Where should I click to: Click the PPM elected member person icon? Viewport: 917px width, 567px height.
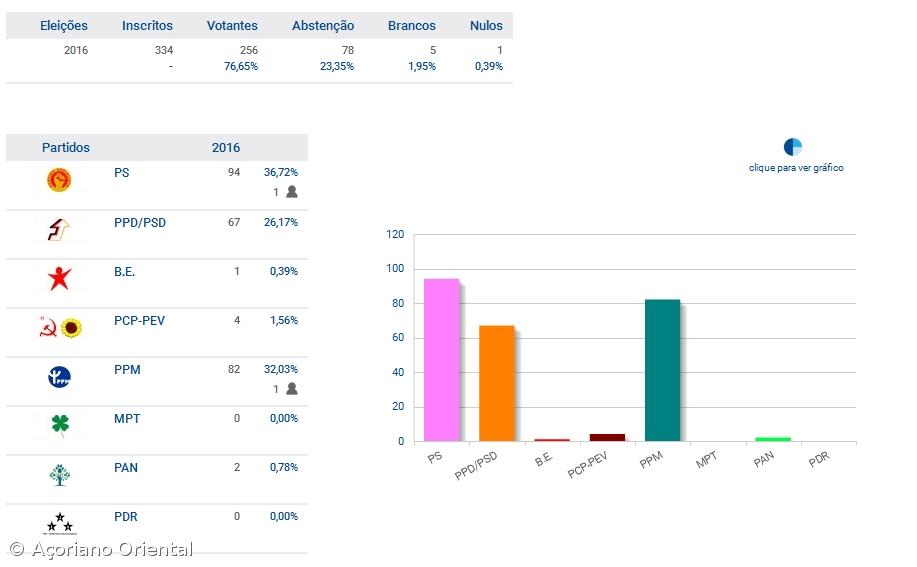[x=292, y=389]
